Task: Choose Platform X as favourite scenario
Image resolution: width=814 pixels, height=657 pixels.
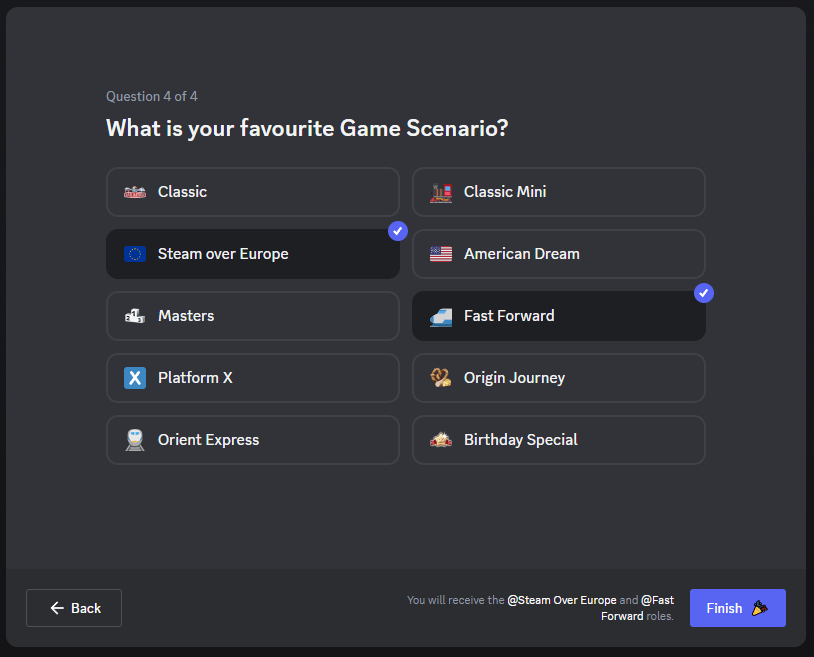Action: tap(252, 378)
